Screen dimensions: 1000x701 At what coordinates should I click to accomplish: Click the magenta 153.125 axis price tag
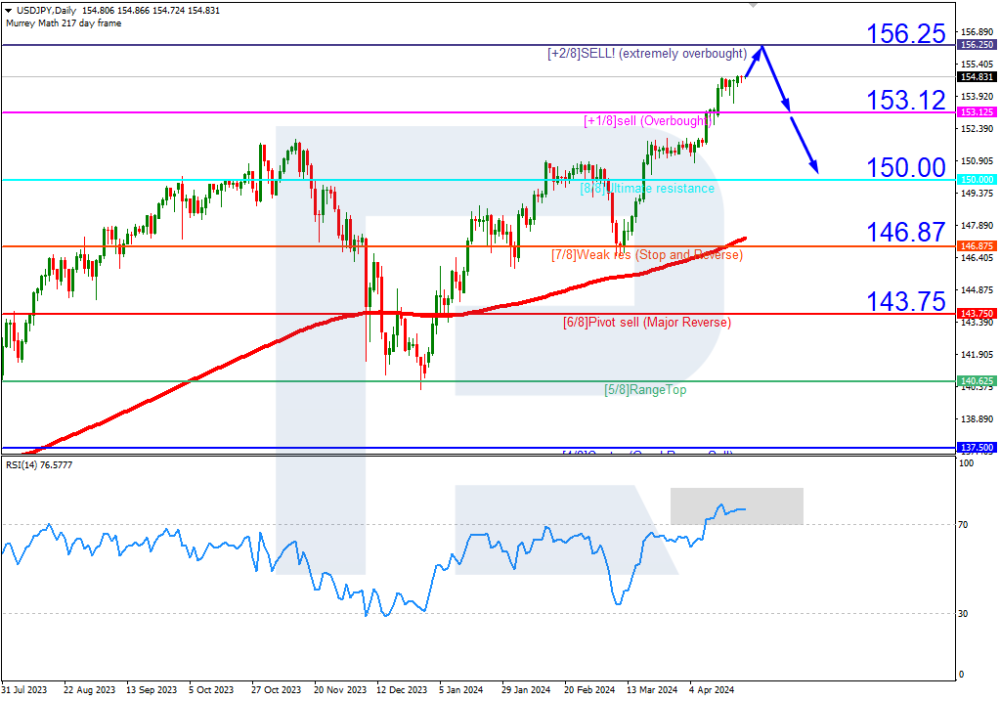tap(975, 112)
